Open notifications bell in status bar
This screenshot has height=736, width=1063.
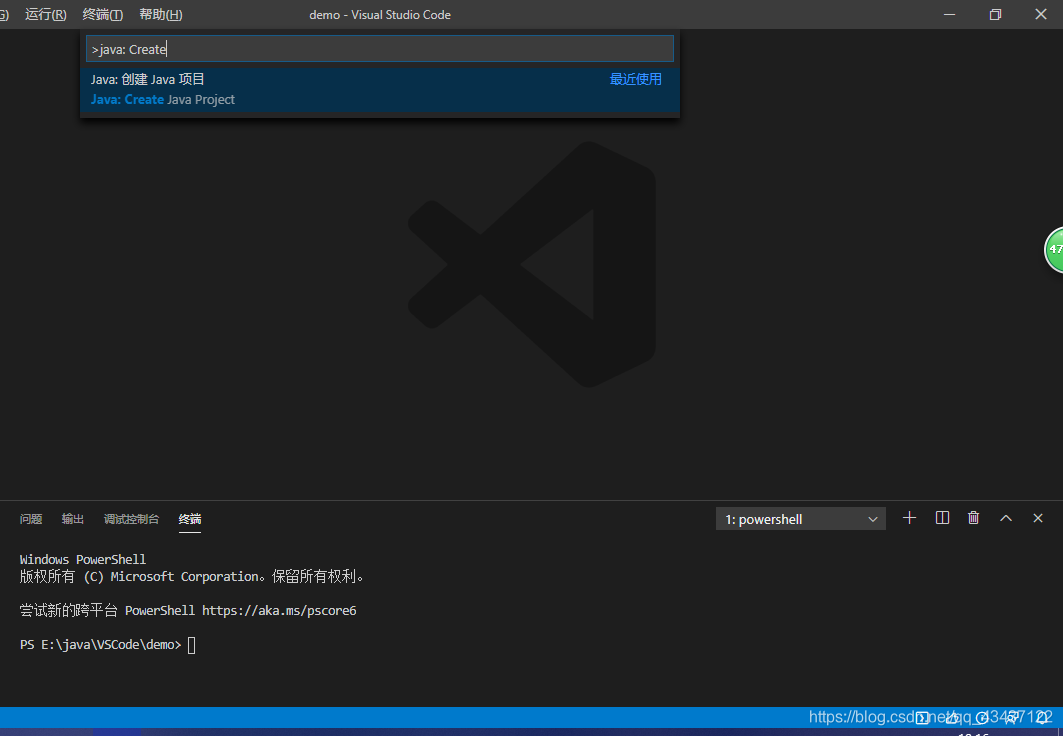(x=1043, y=718)
